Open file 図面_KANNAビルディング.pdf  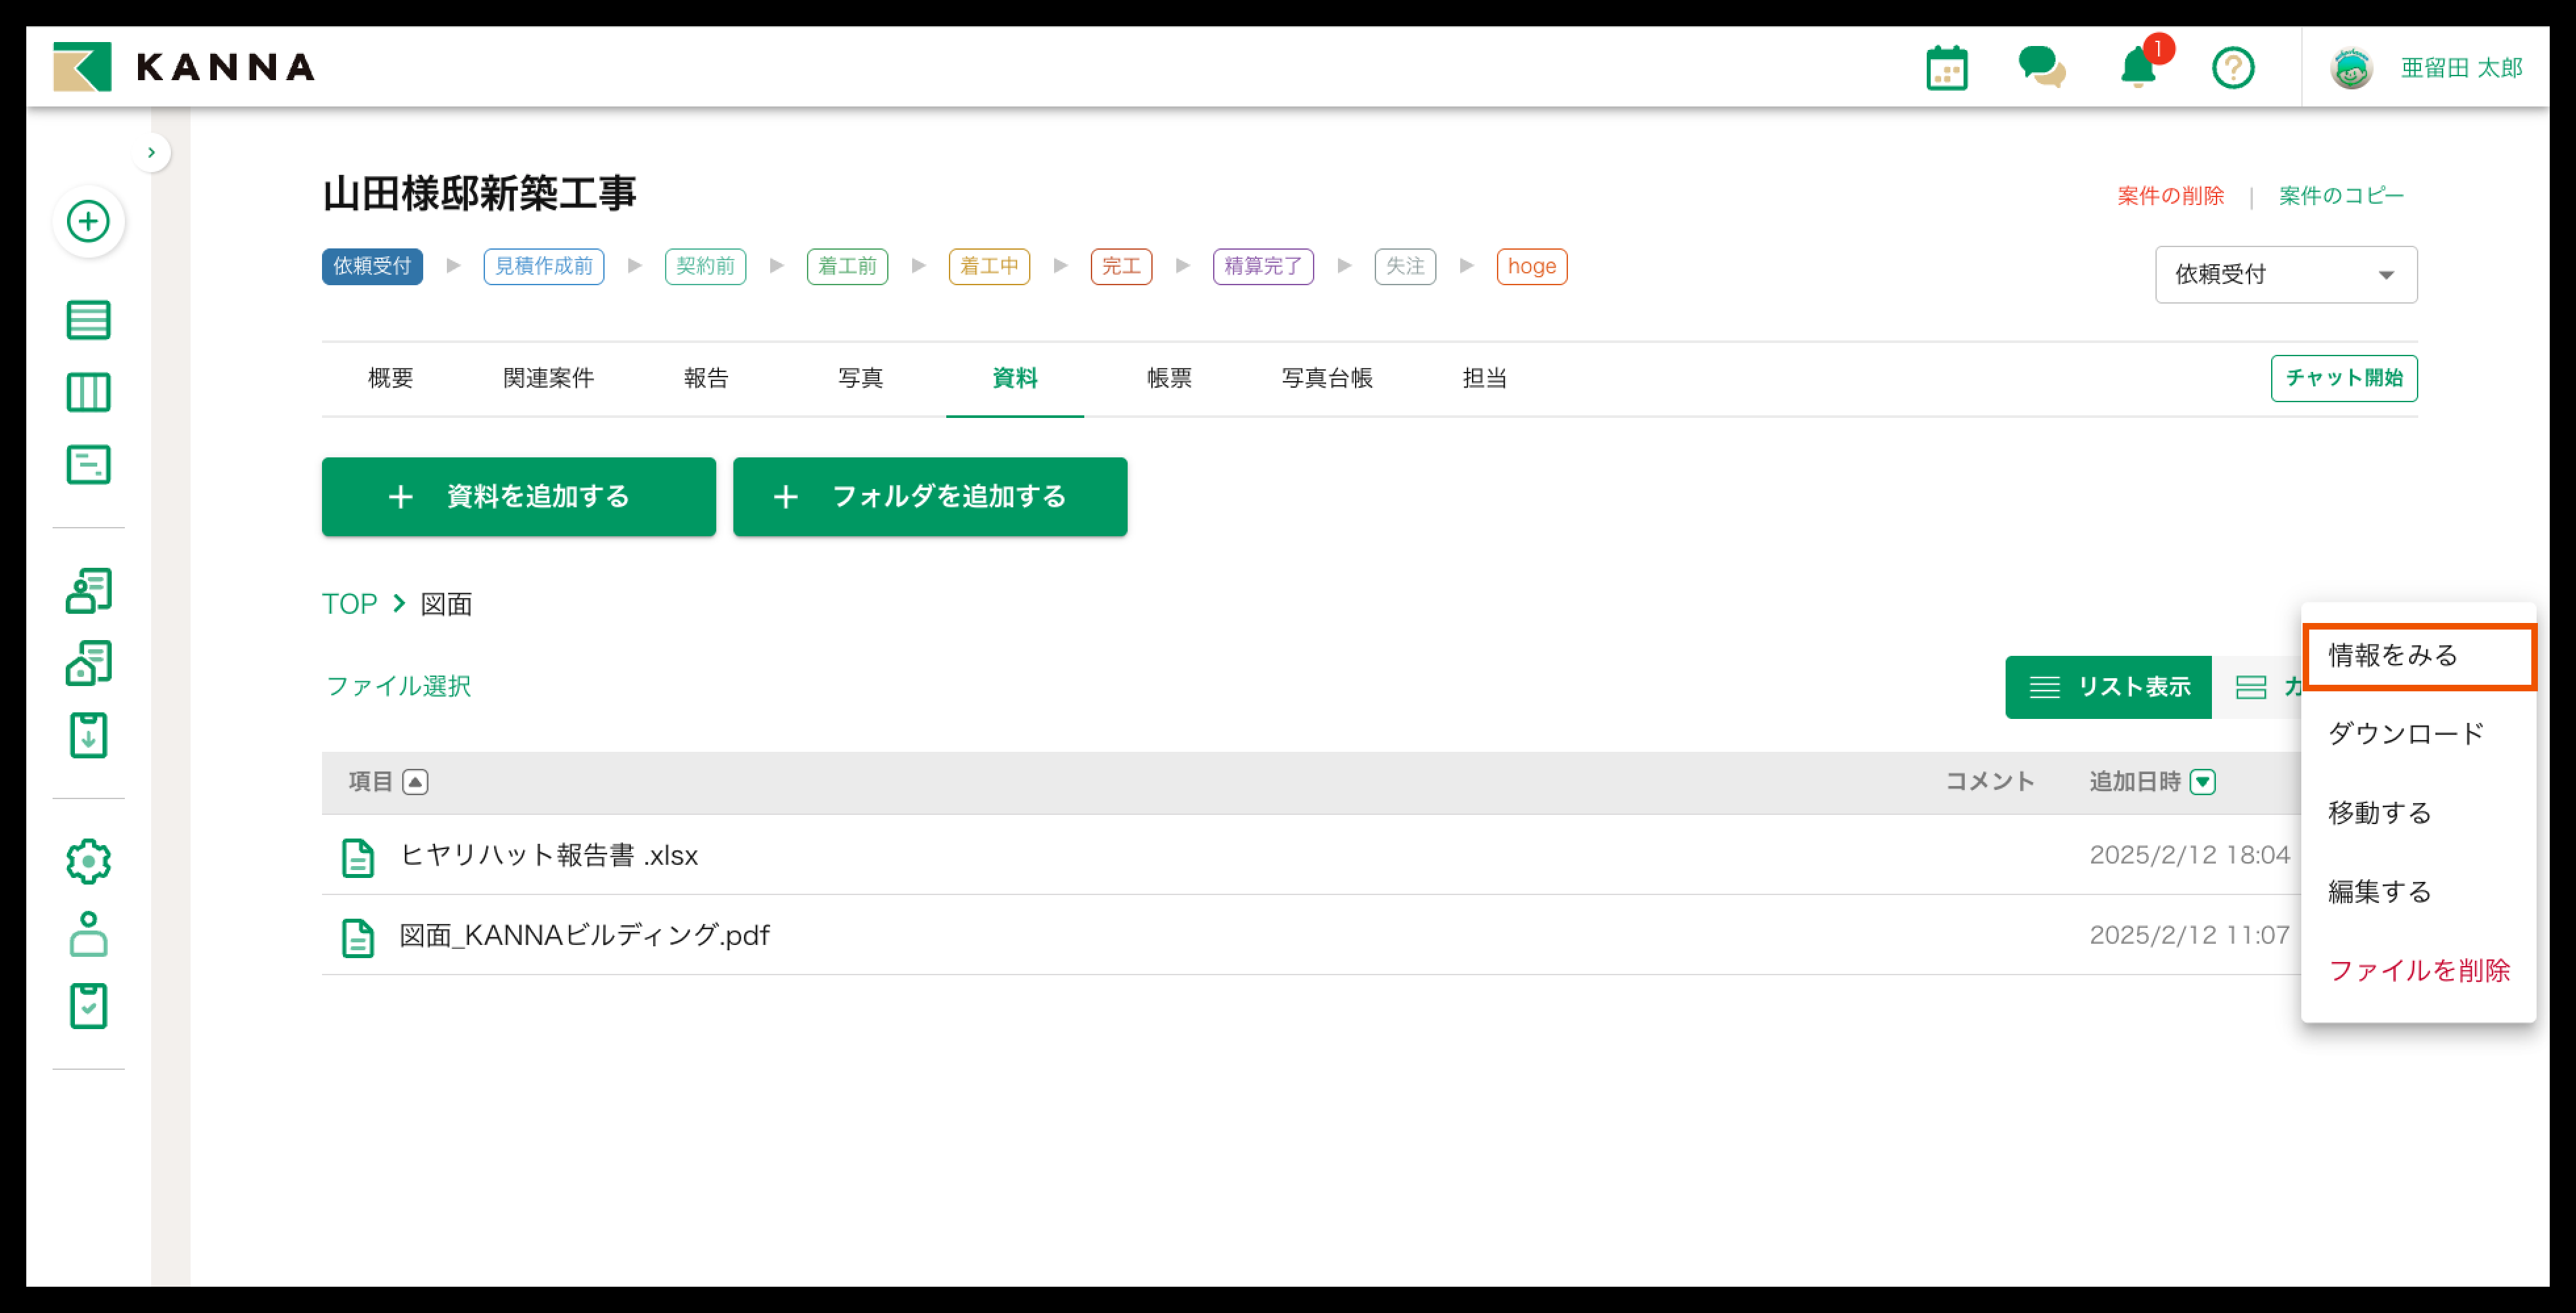[x=584, y=936]
